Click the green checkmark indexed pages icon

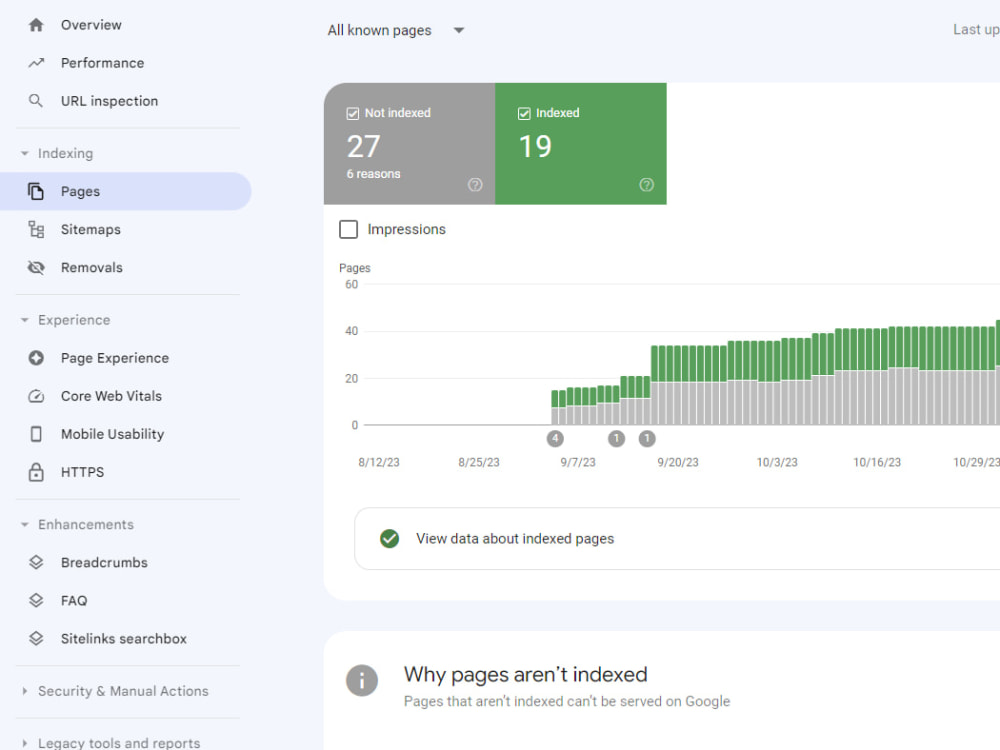(x=390, y=539)
